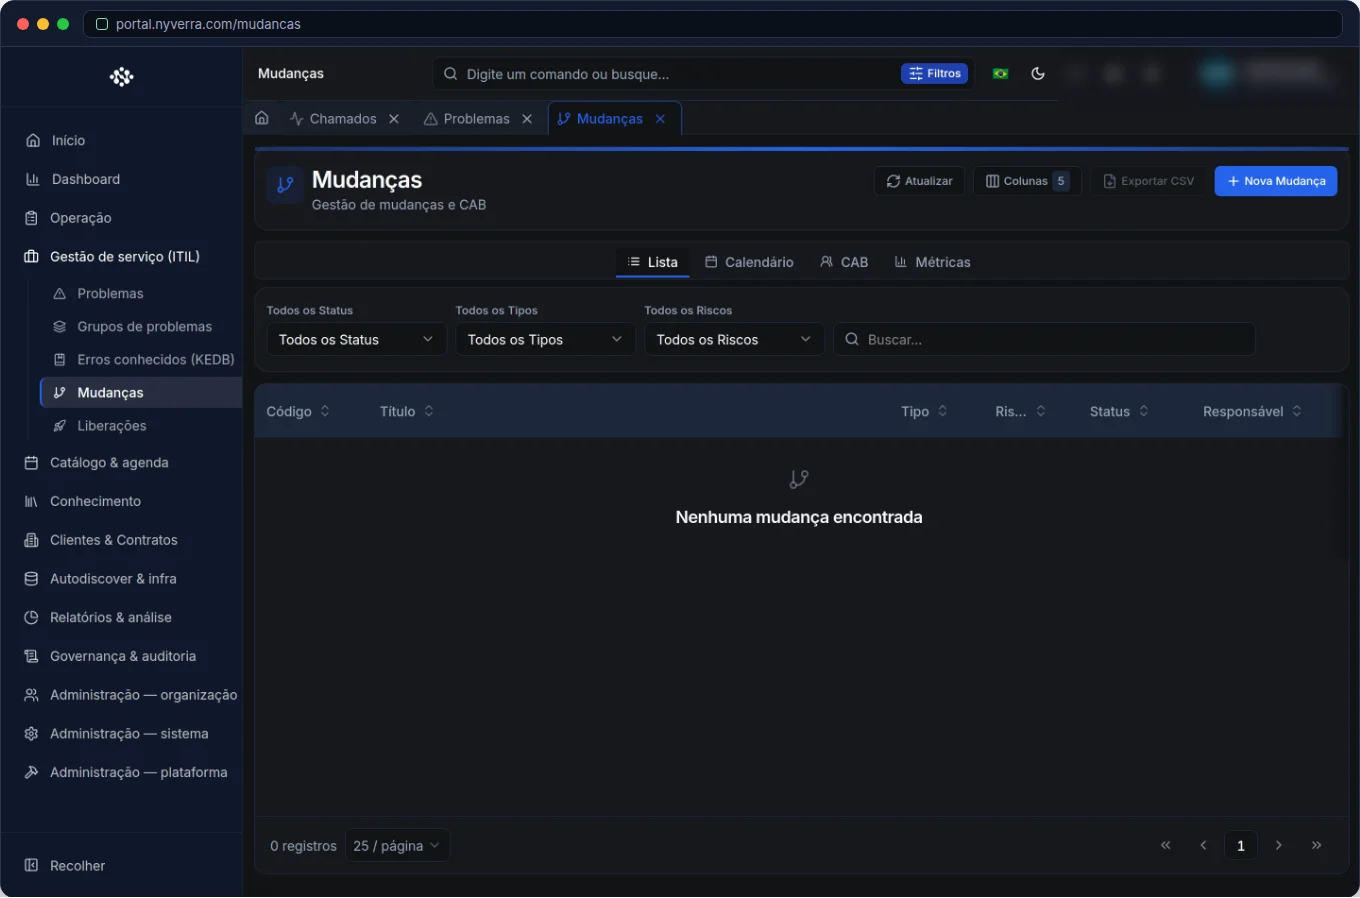Open the CAB view tab
Image resolution: width=1360 pixels, height=898 pixels.
(844, 262)
